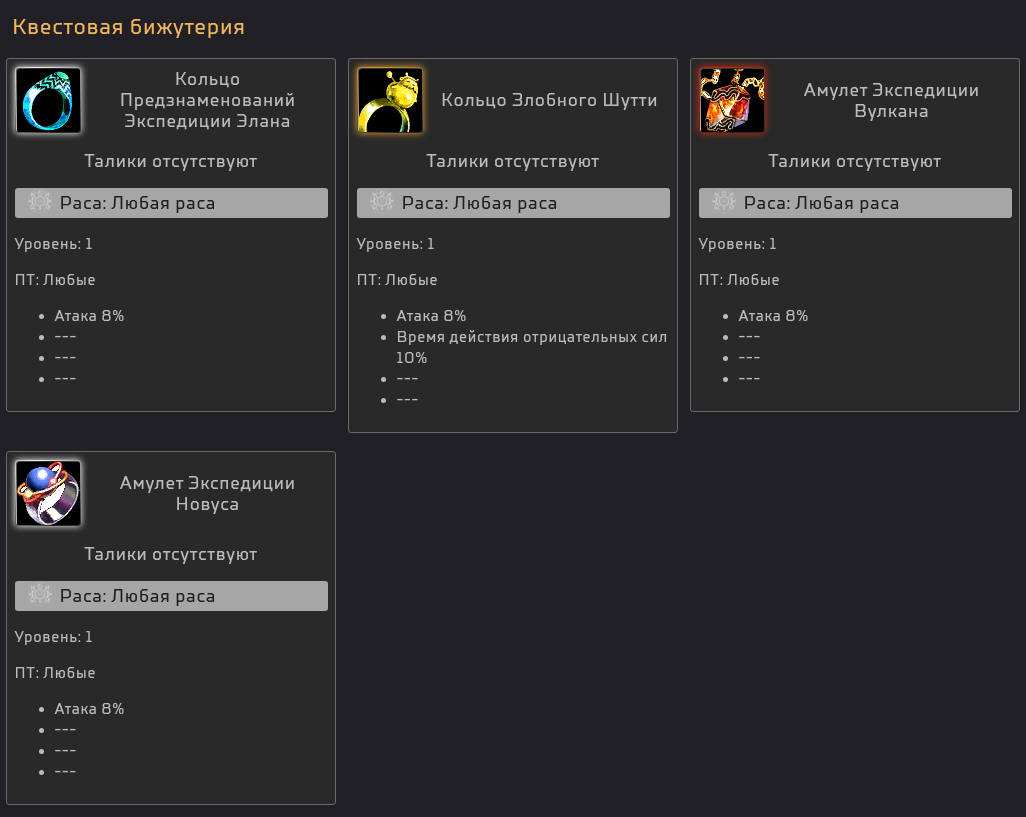Image resolution: width=1026 pixels, height=817 pixels.
Task: Click 'Атака 8%' stat in the Элана card
Action: [x=89, y=316]
